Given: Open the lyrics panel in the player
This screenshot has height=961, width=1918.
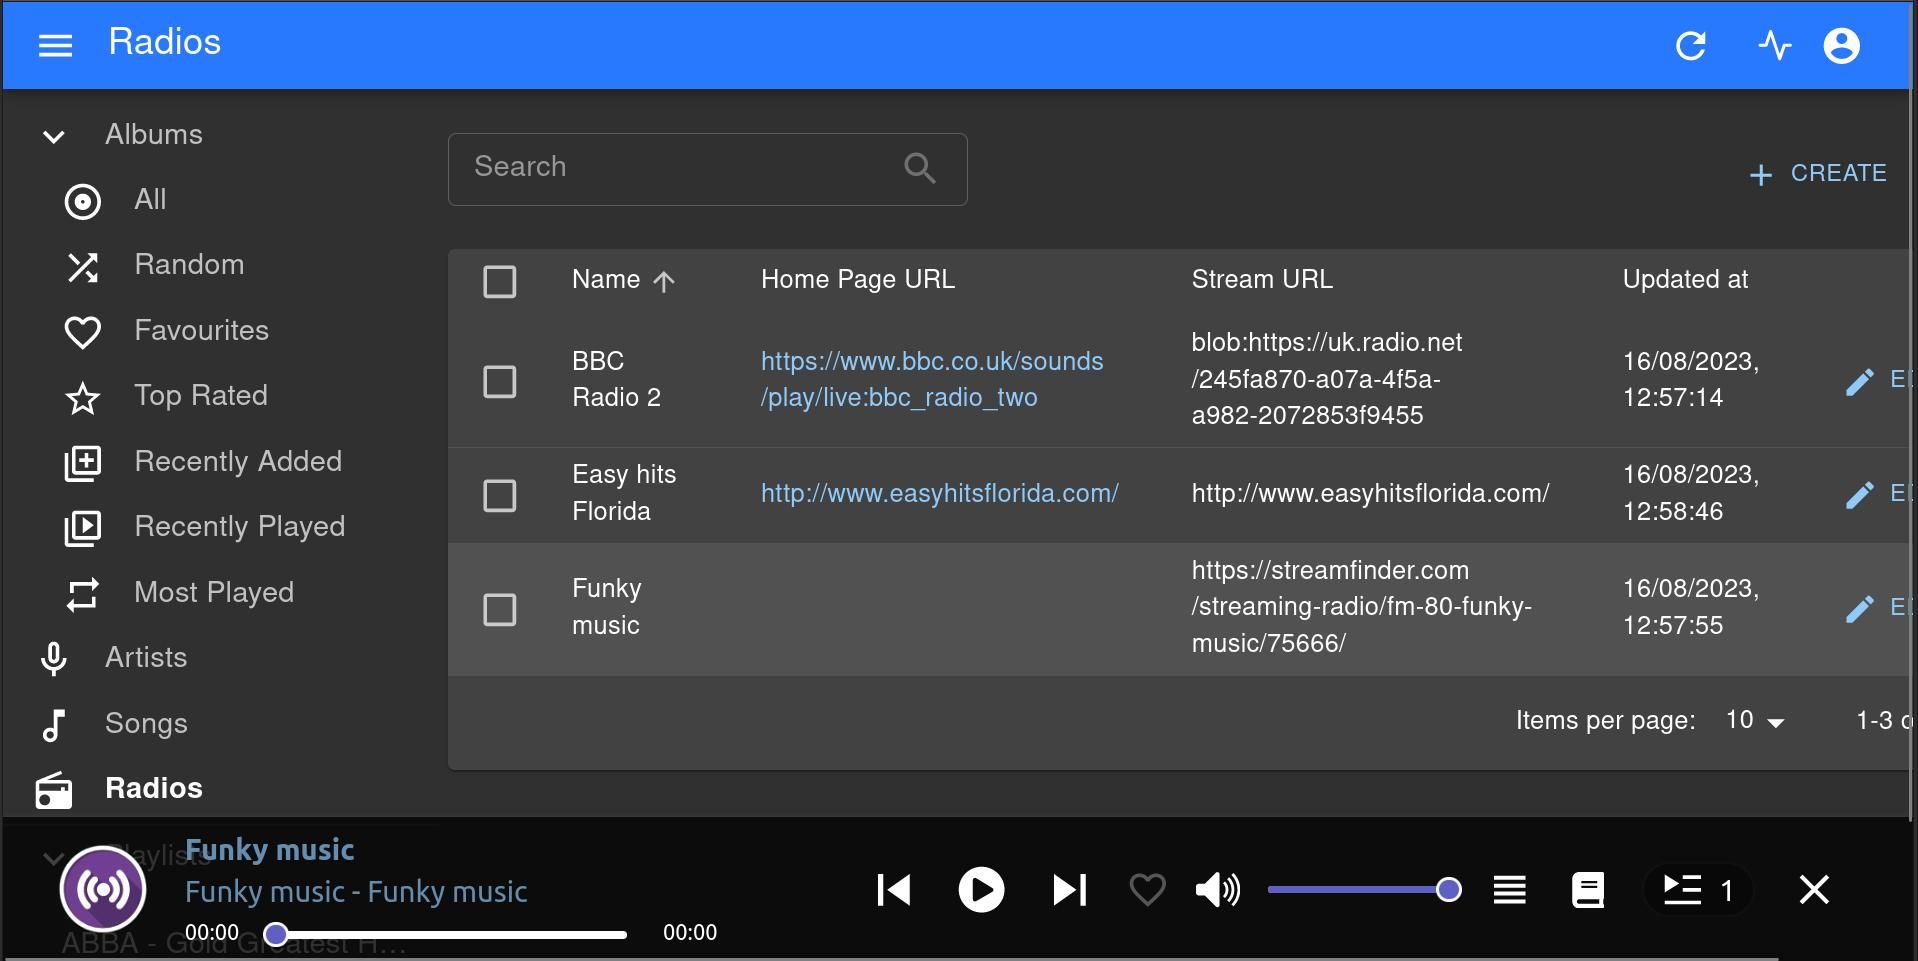Looking at the screenshot, I should click(x=1587, y=890).
